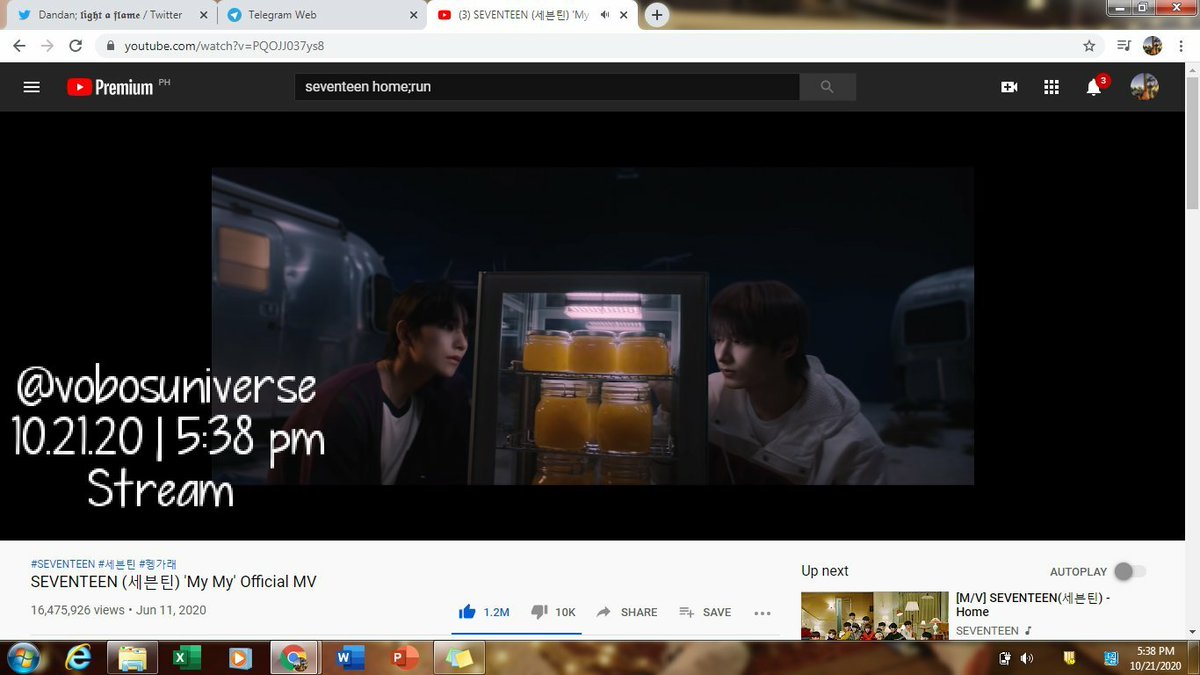Click the YouTube search magnifier button
Screen dimensions: 1200x675
tap(827, 87)
